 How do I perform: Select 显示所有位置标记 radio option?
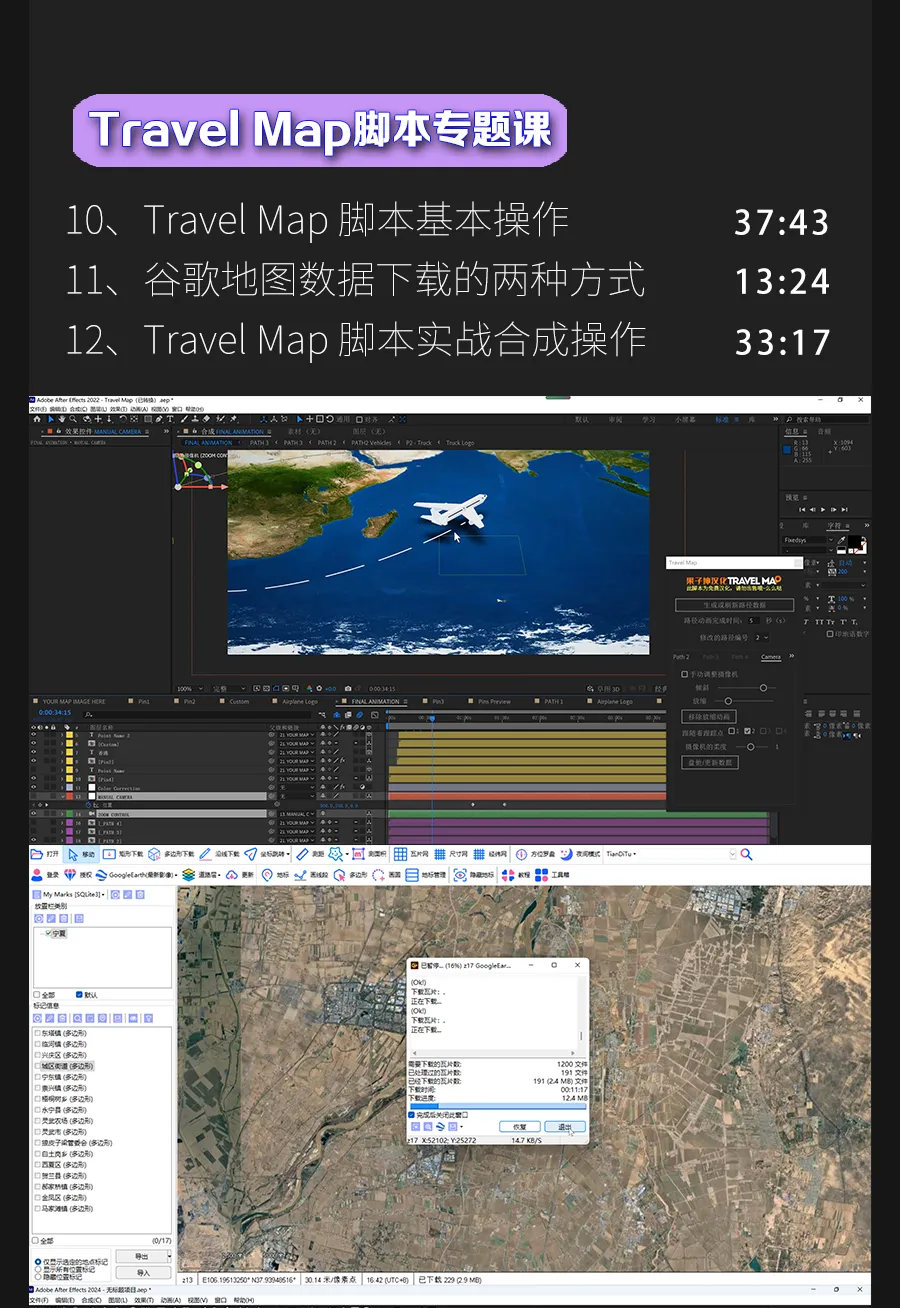38,1270
